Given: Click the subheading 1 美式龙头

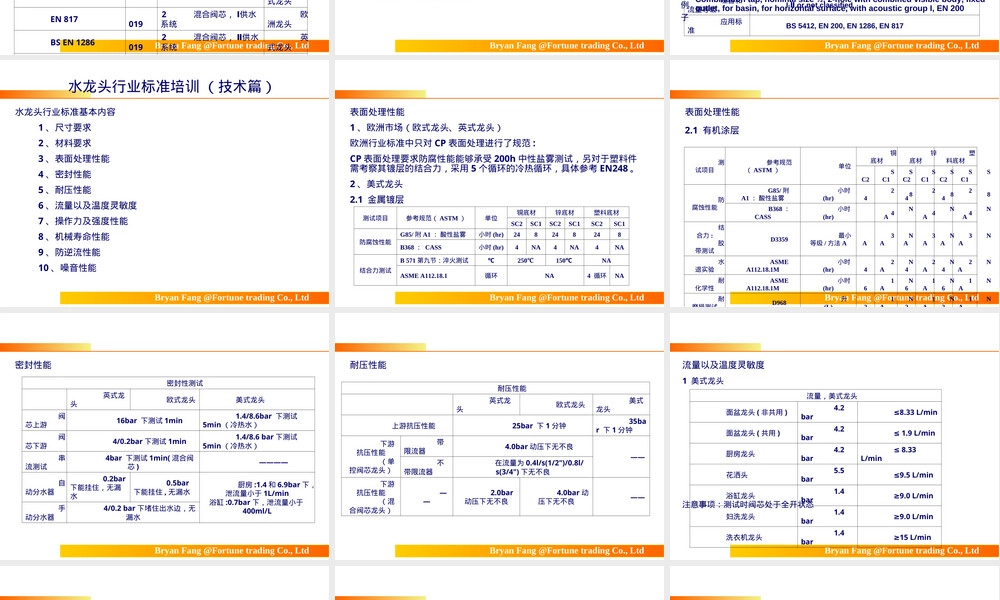Looking at the screenshot, I should tap(703, 381).
